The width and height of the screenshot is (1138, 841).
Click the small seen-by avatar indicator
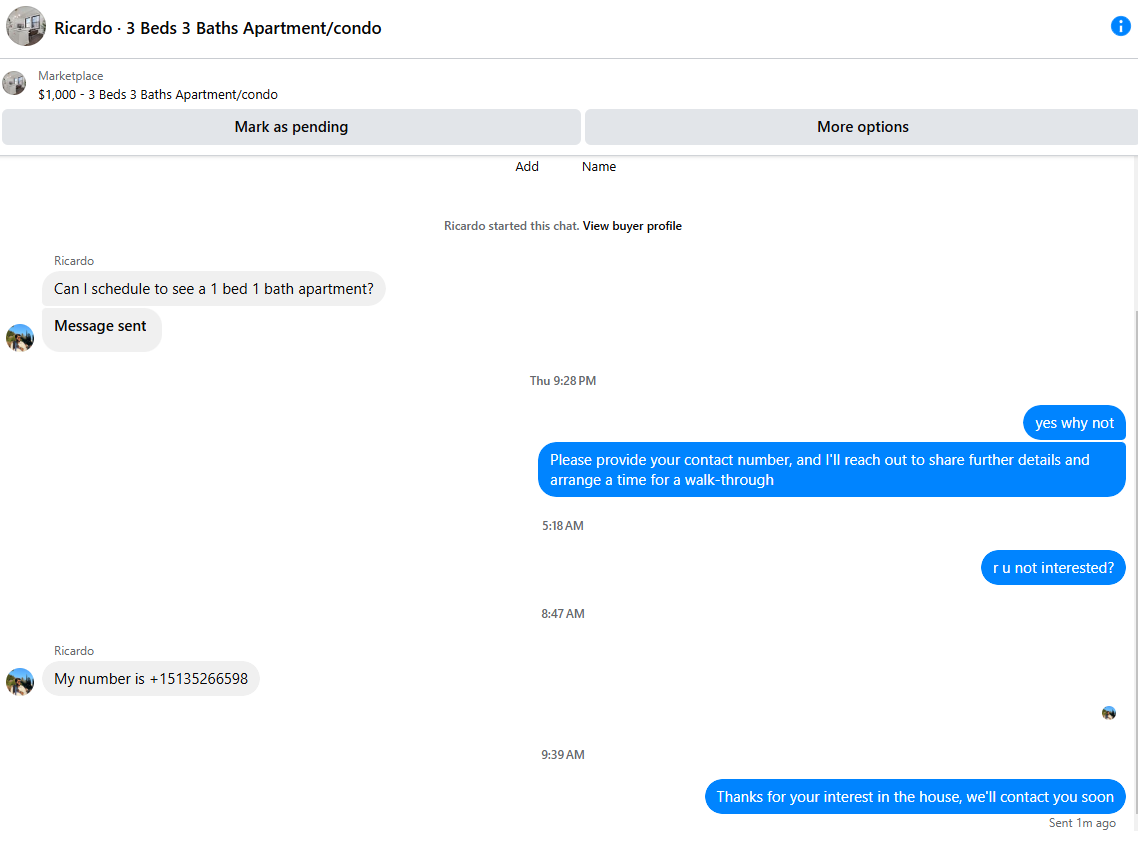[1108, 713]
